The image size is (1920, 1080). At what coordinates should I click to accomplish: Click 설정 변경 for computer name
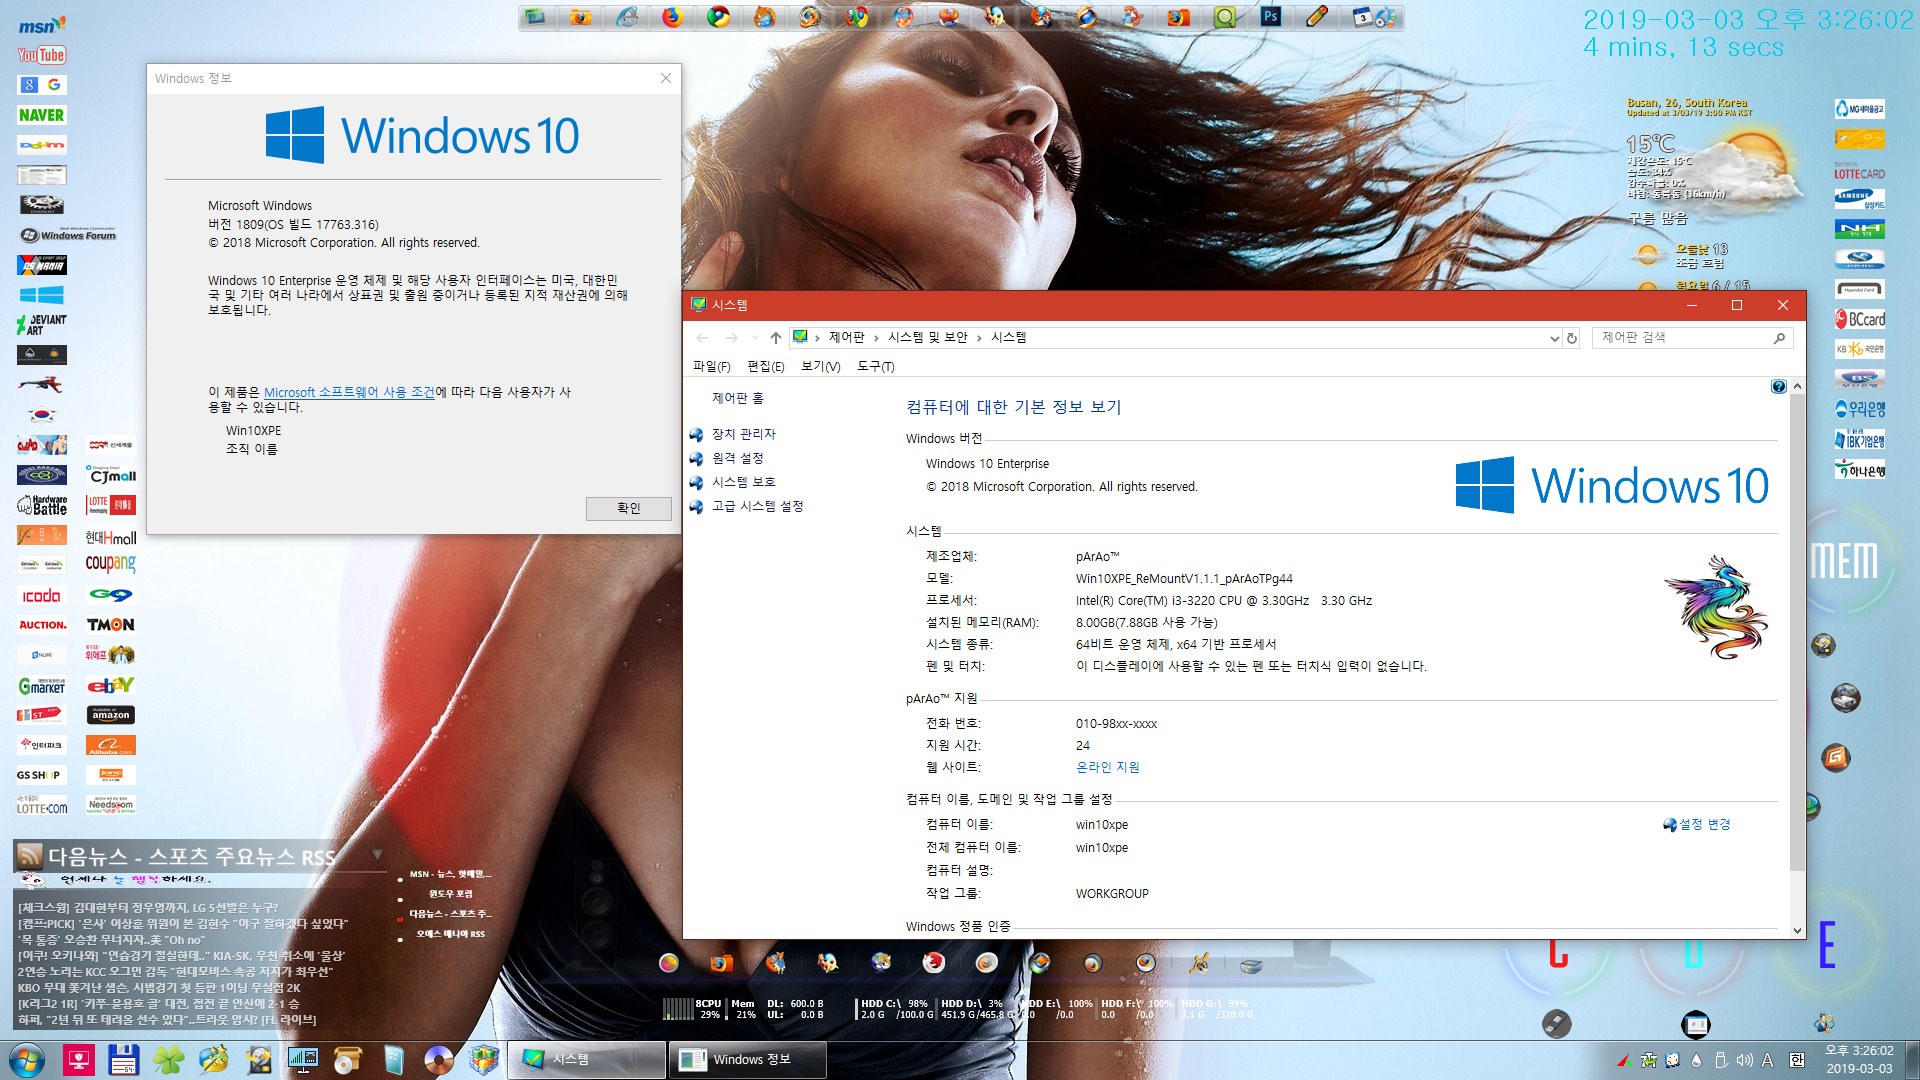click(x=1704, y=824)
